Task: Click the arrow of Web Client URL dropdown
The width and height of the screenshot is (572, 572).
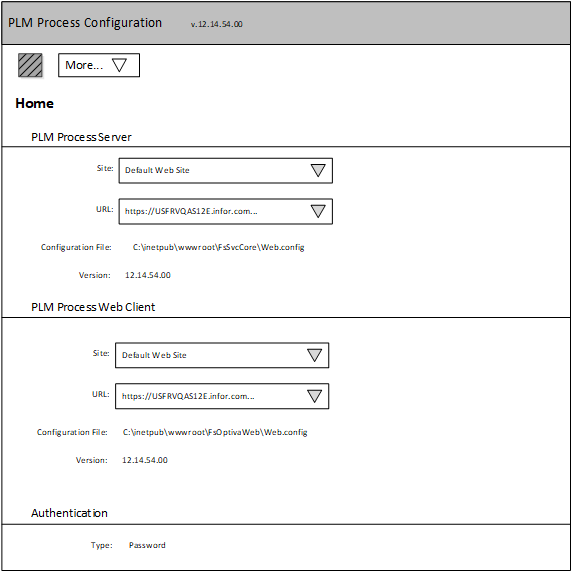Action: 314,396
